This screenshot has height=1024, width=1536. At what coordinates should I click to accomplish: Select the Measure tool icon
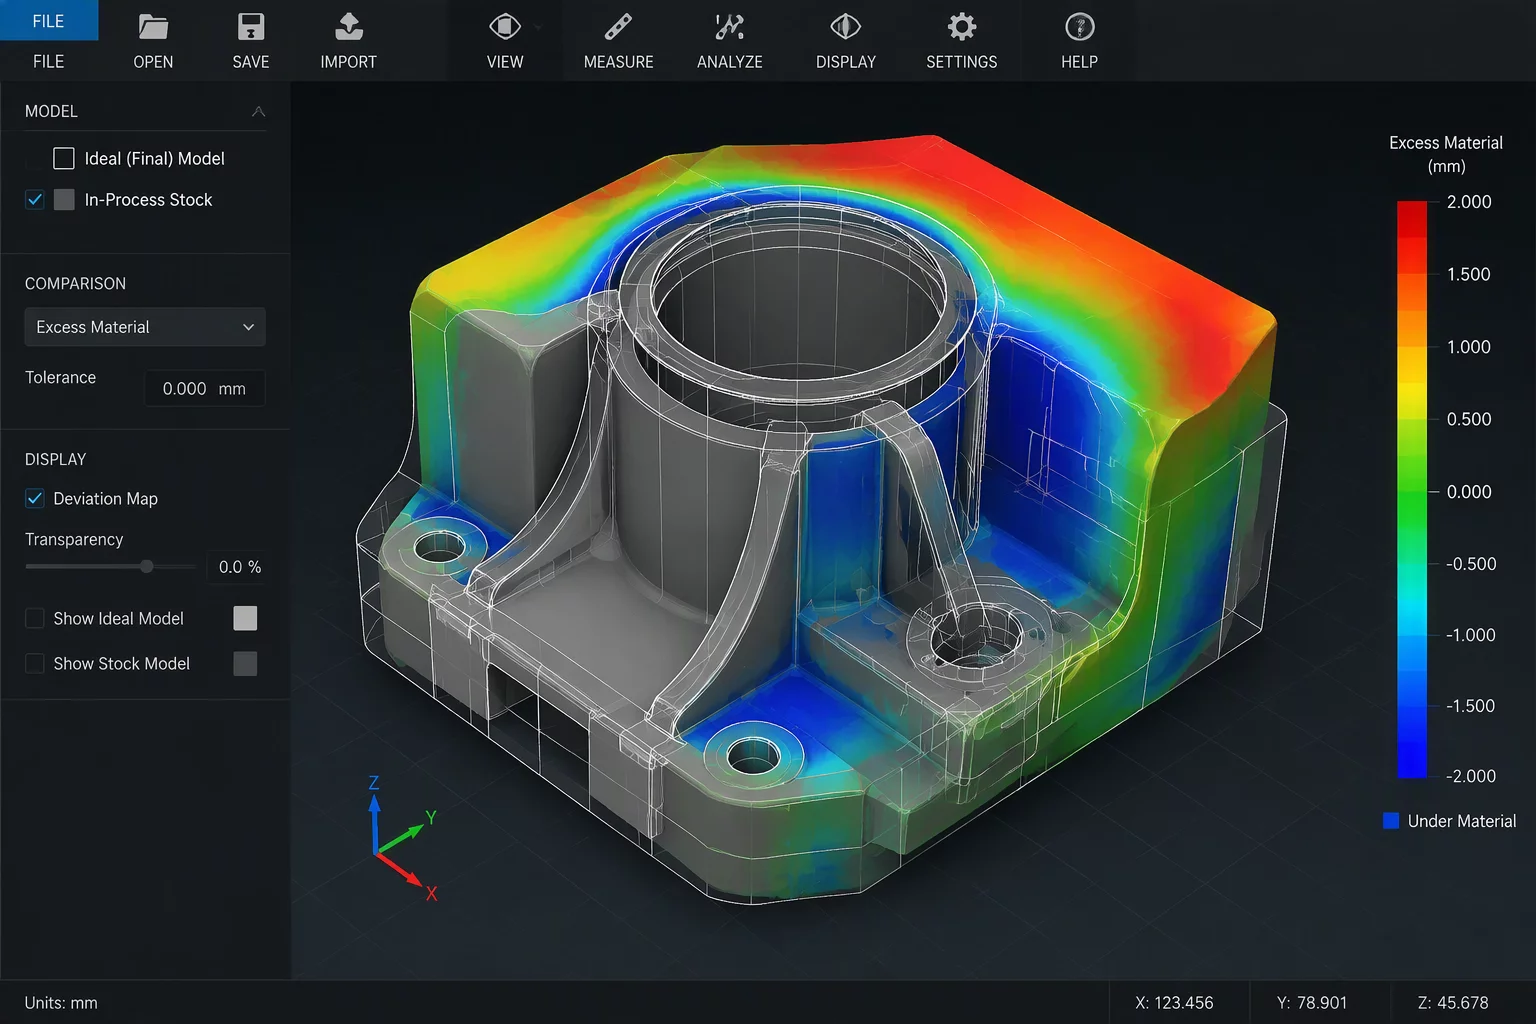(618, 27)
